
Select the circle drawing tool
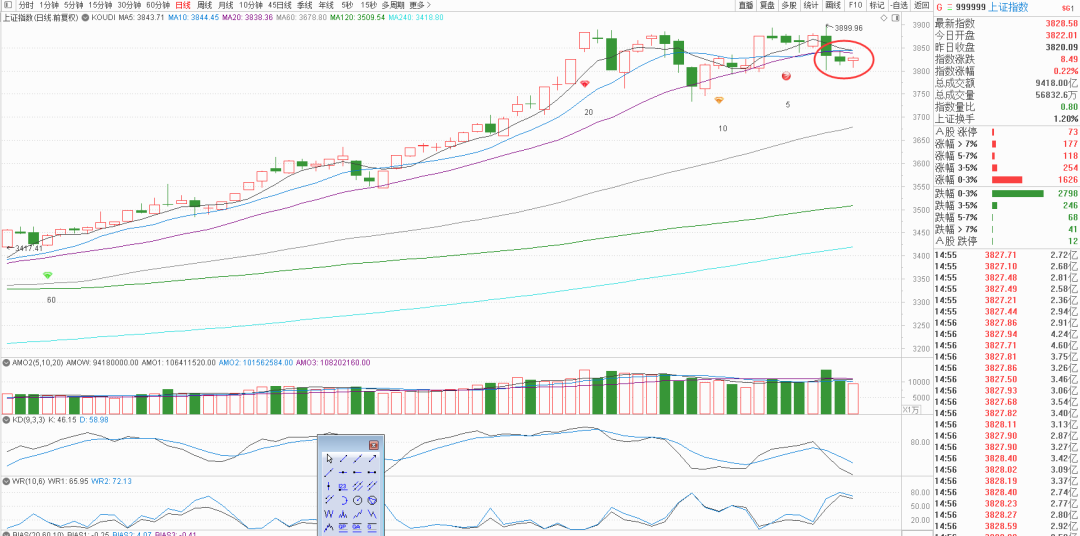(x=357, y=500)
